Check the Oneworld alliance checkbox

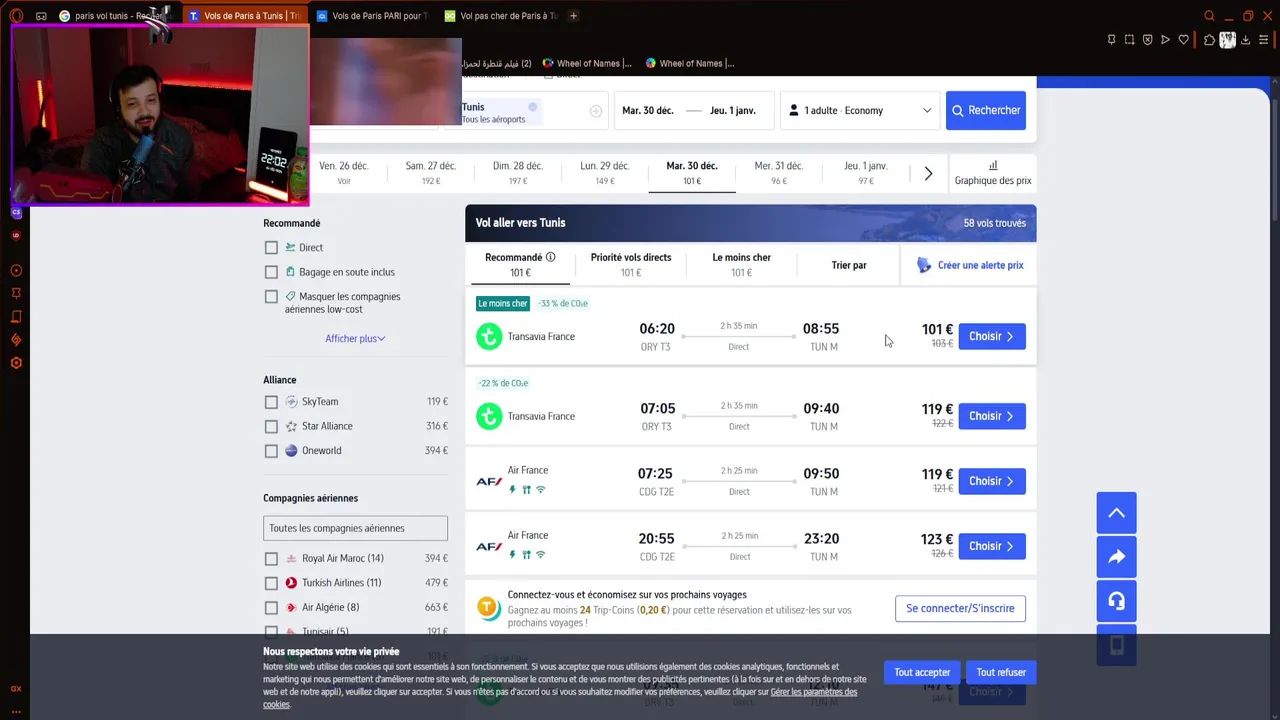click(271, 451)
